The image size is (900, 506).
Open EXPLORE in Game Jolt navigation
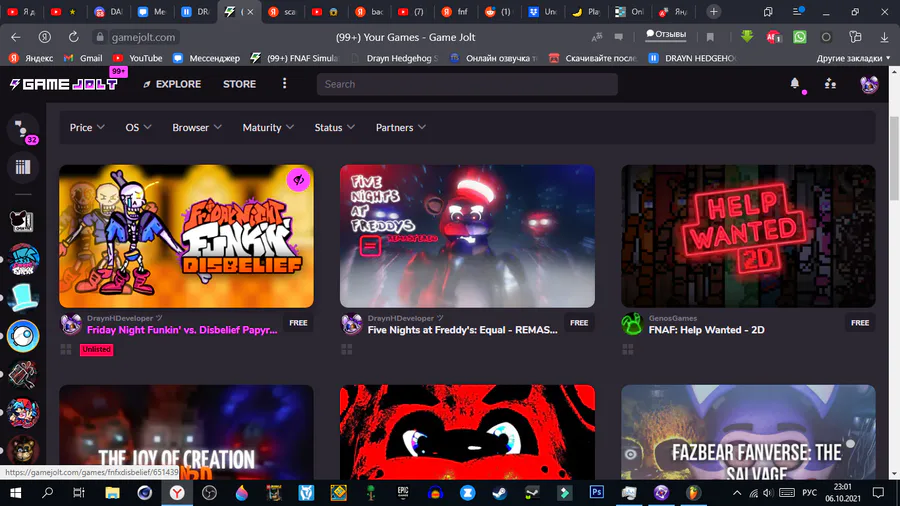point(172,84)
